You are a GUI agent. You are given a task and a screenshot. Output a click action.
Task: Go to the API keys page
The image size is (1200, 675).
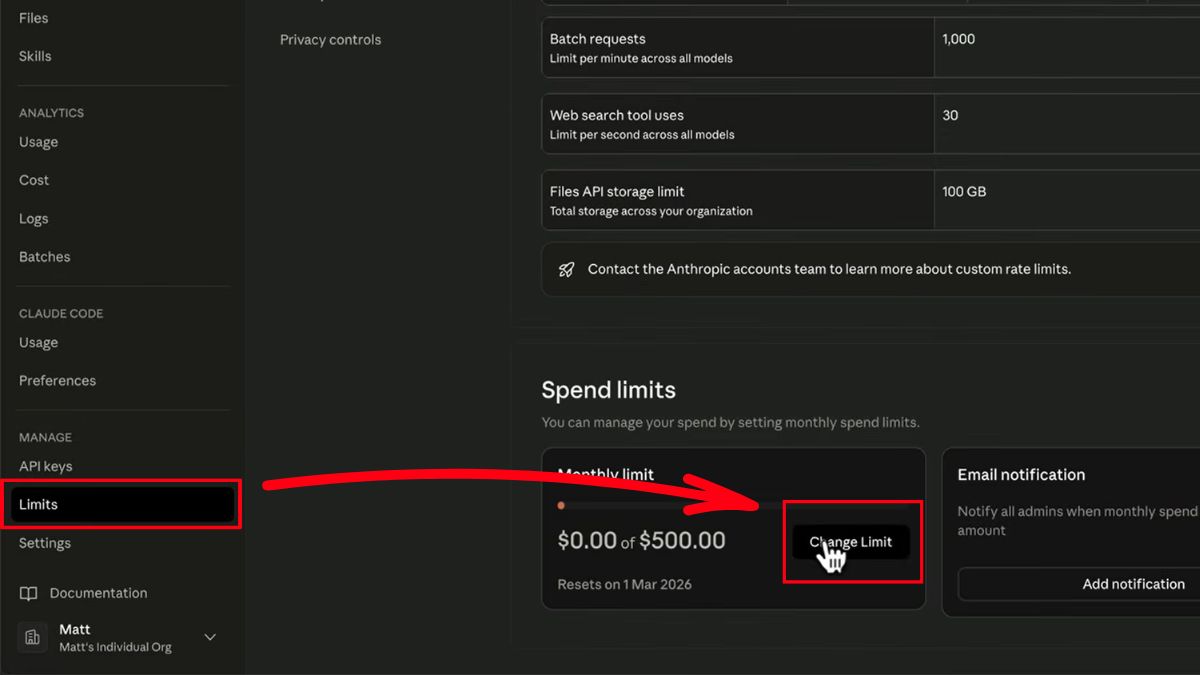[45, 466]
